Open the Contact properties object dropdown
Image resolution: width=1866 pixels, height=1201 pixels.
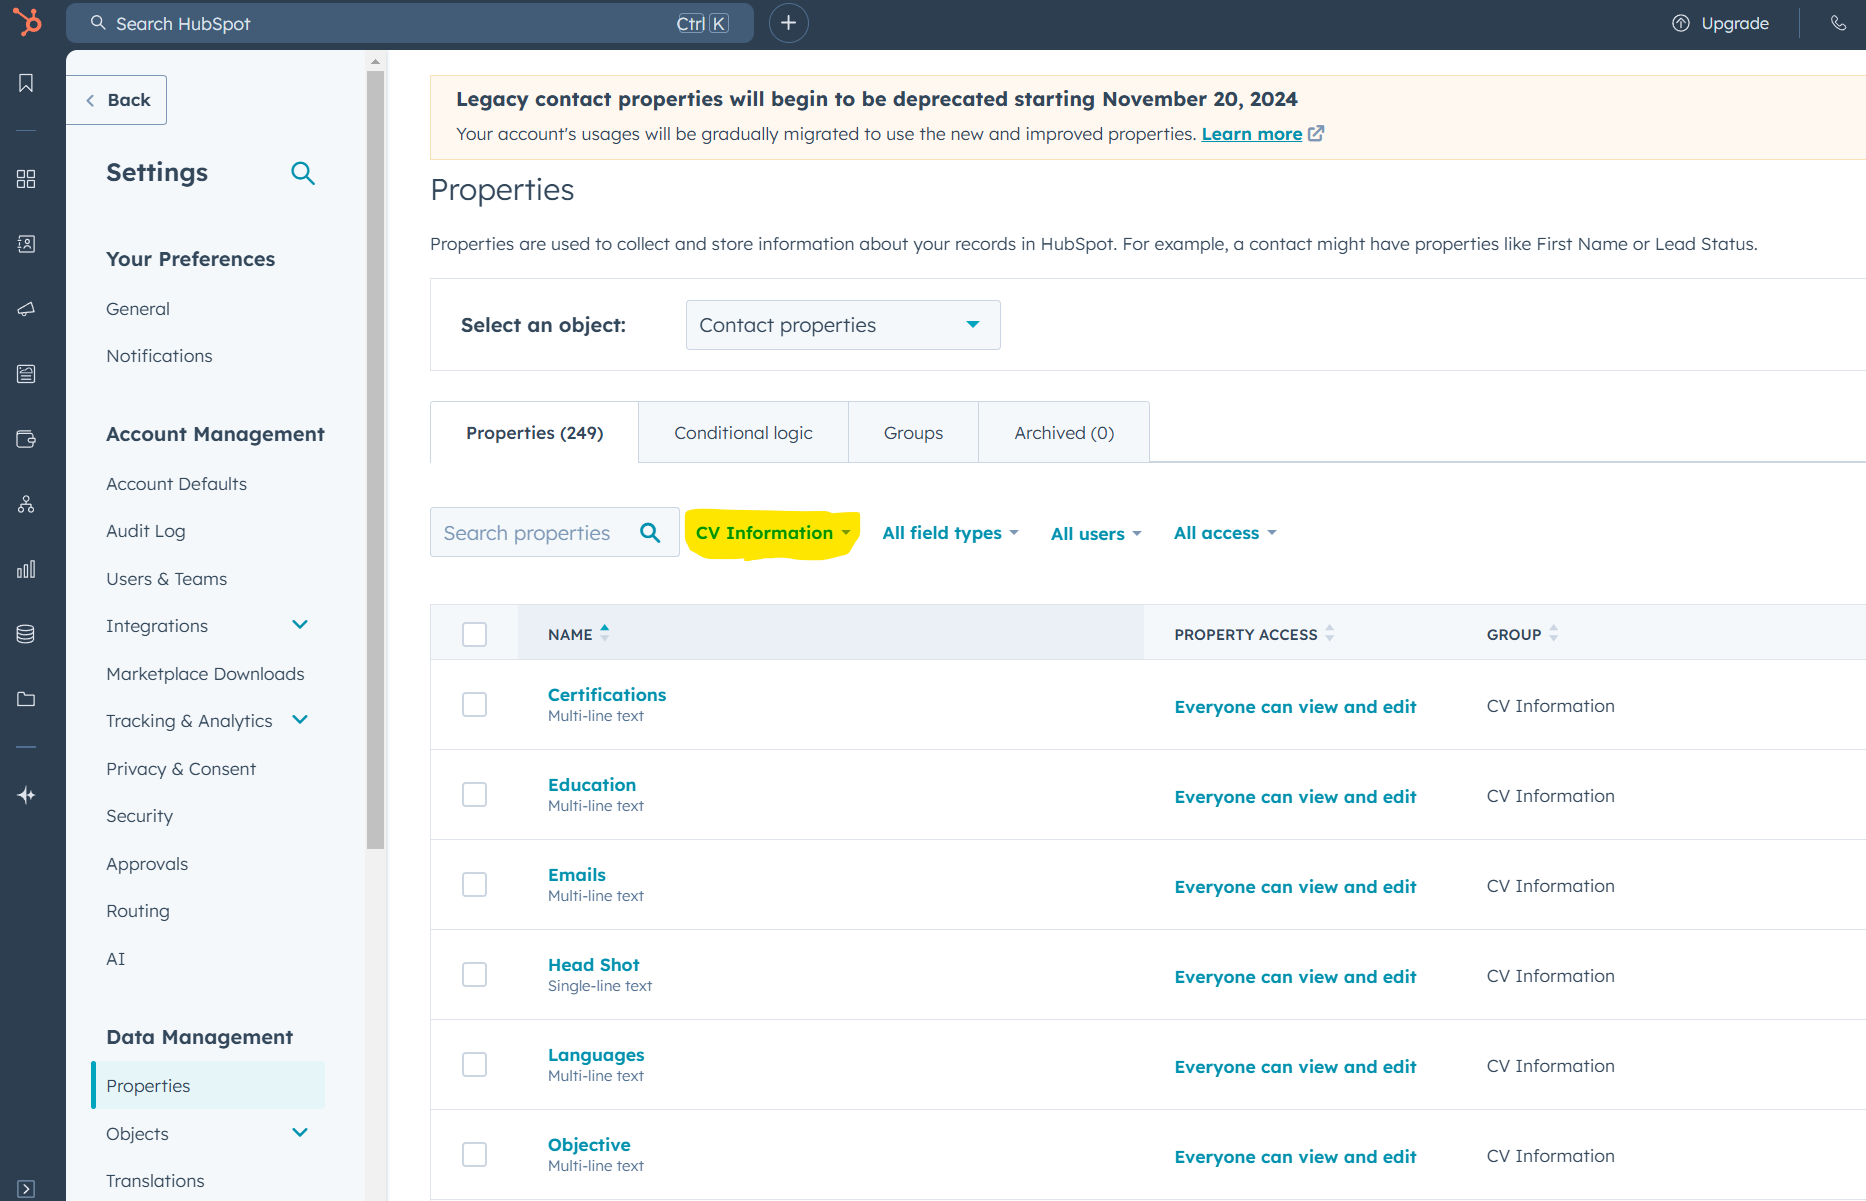pyautogui.click(x=843, y=325)
